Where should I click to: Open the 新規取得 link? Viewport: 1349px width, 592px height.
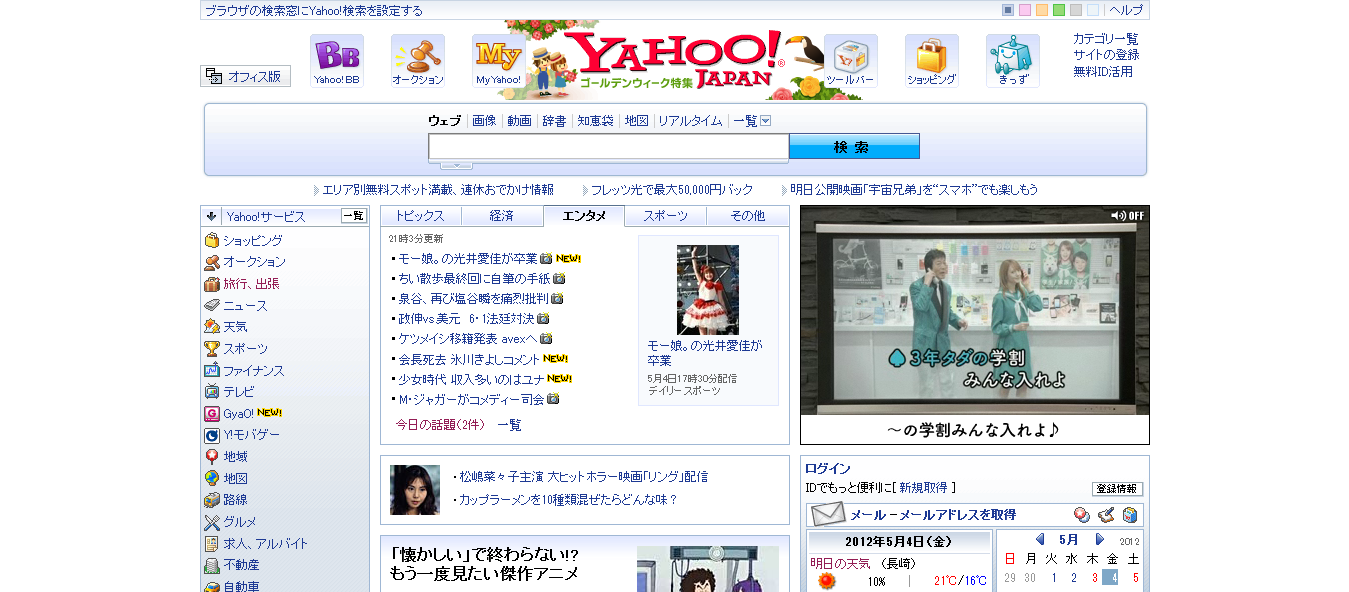click(x=923, y=488)
